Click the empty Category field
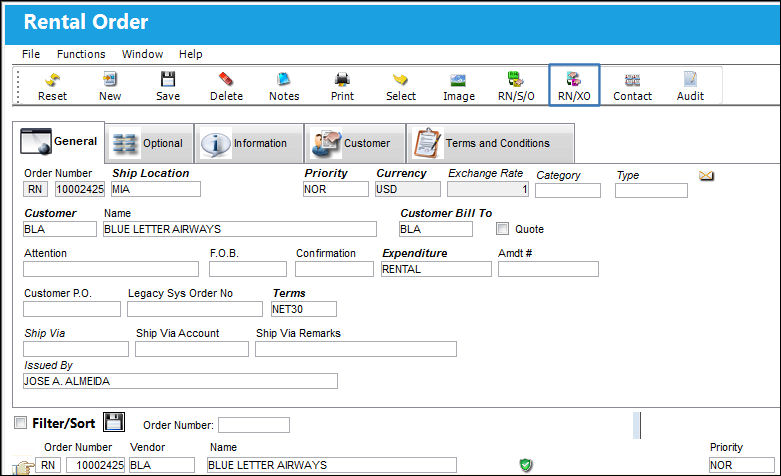The height and width of the screenshot is (476, 781). coord(568,190)
